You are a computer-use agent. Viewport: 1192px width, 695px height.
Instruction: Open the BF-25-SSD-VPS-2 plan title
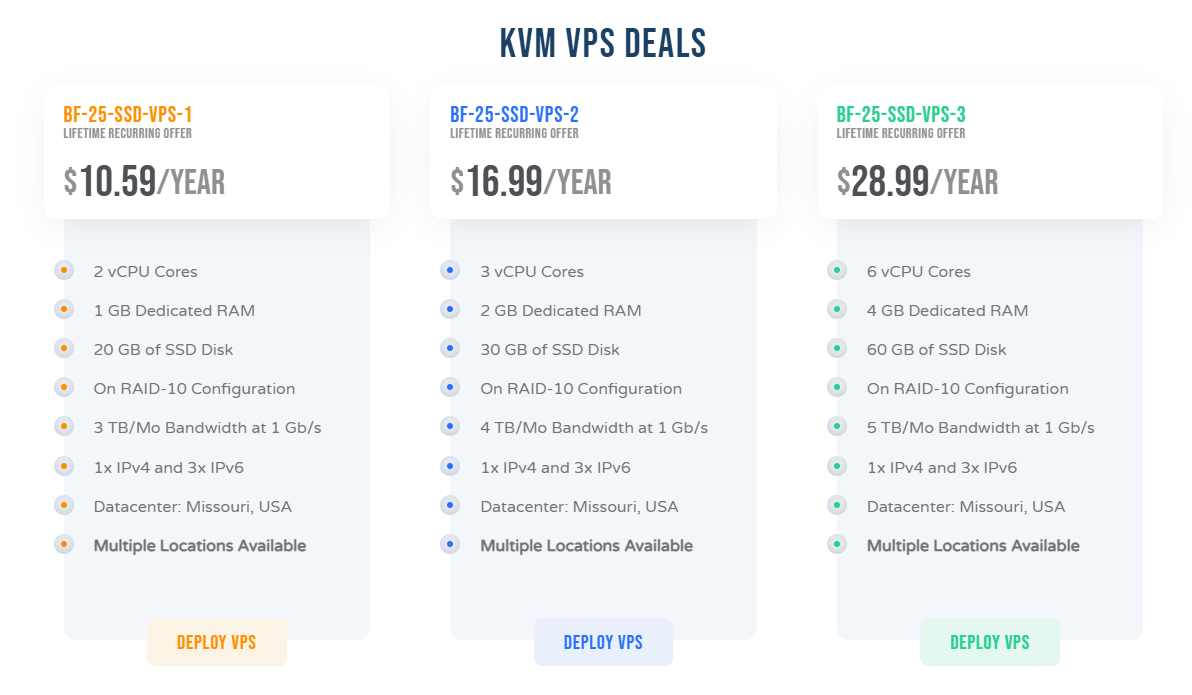pos(514,113)
